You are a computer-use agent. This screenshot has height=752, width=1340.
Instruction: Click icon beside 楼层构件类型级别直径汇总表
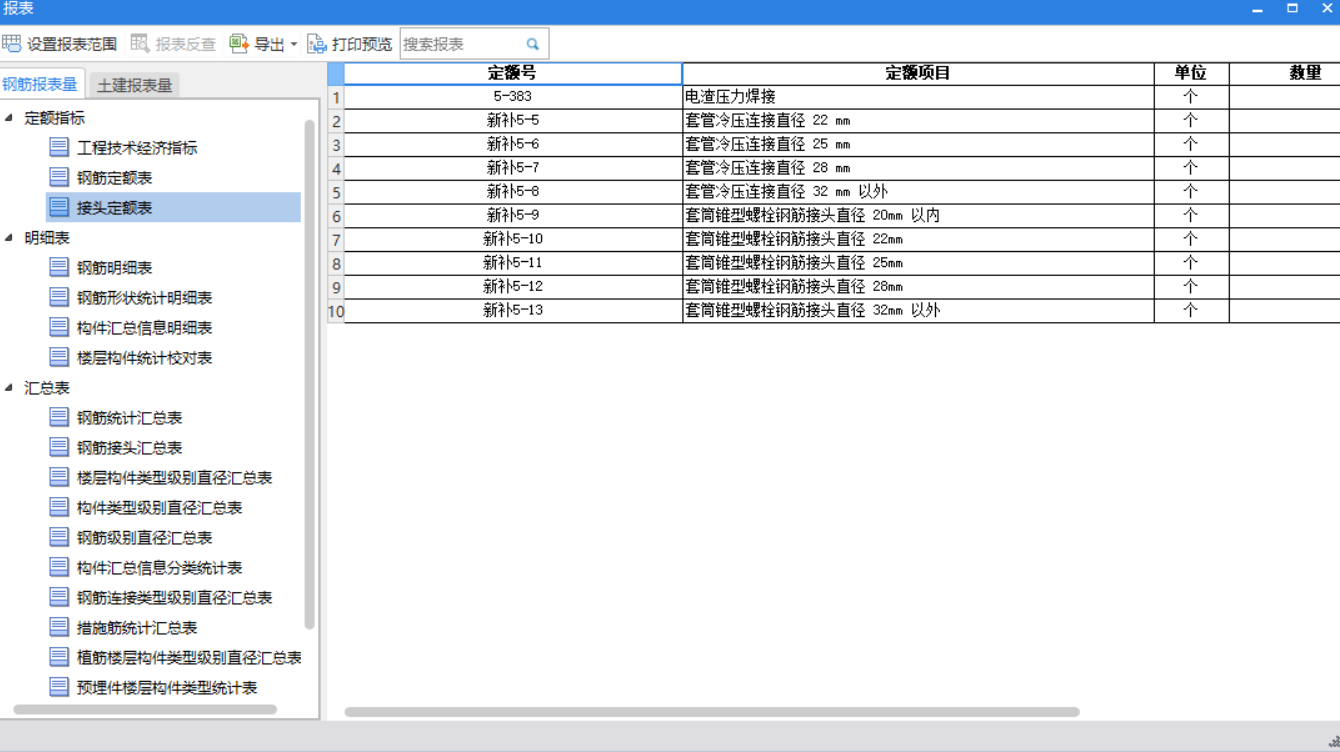[59, 477]
